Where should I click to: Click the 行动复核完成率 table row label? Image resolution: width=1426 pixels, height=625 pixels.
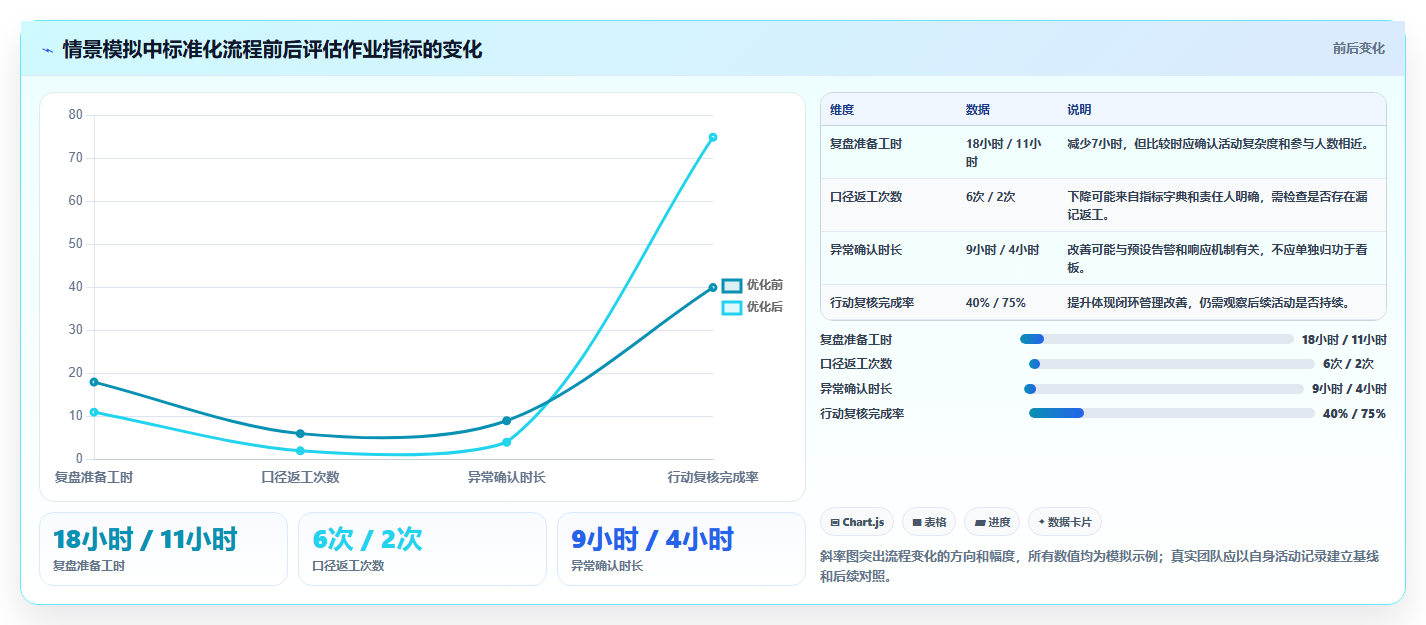[872, 302]
